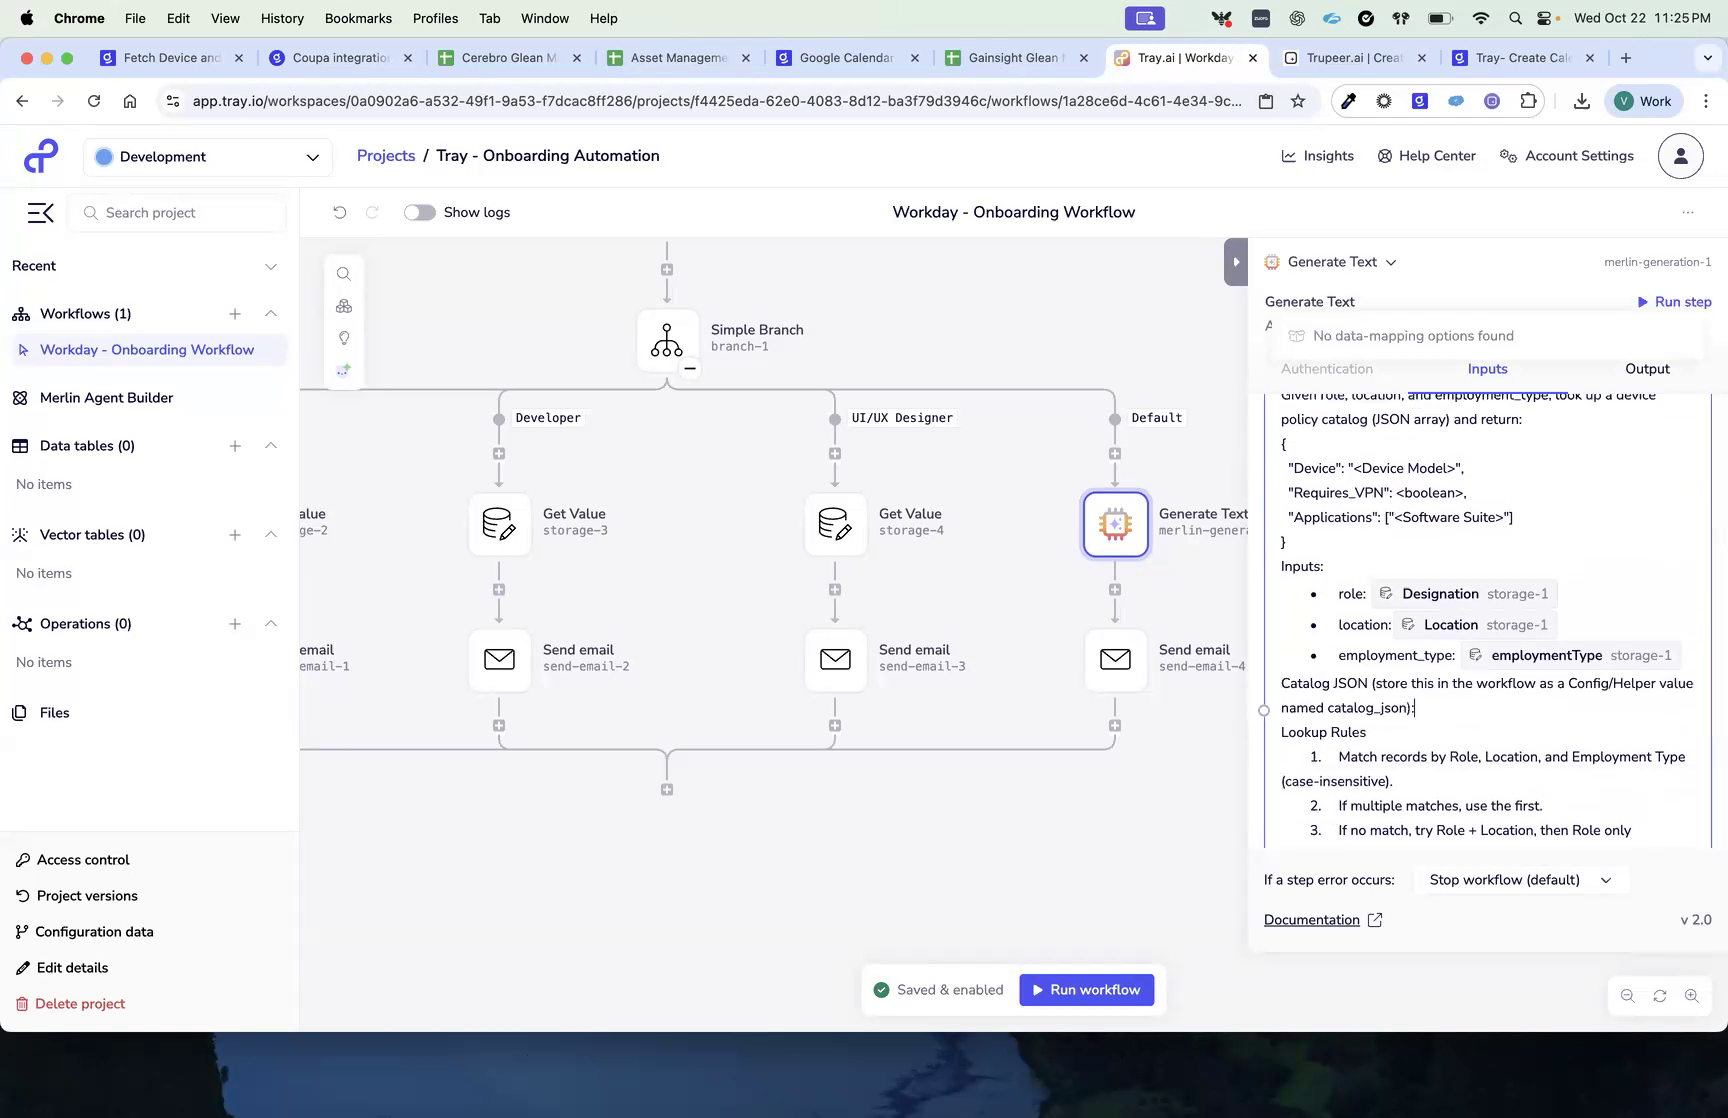Screen dimensions: 1728x1118
Task: Click the Send email send-email-3 step icon
Action: (835, 660)
